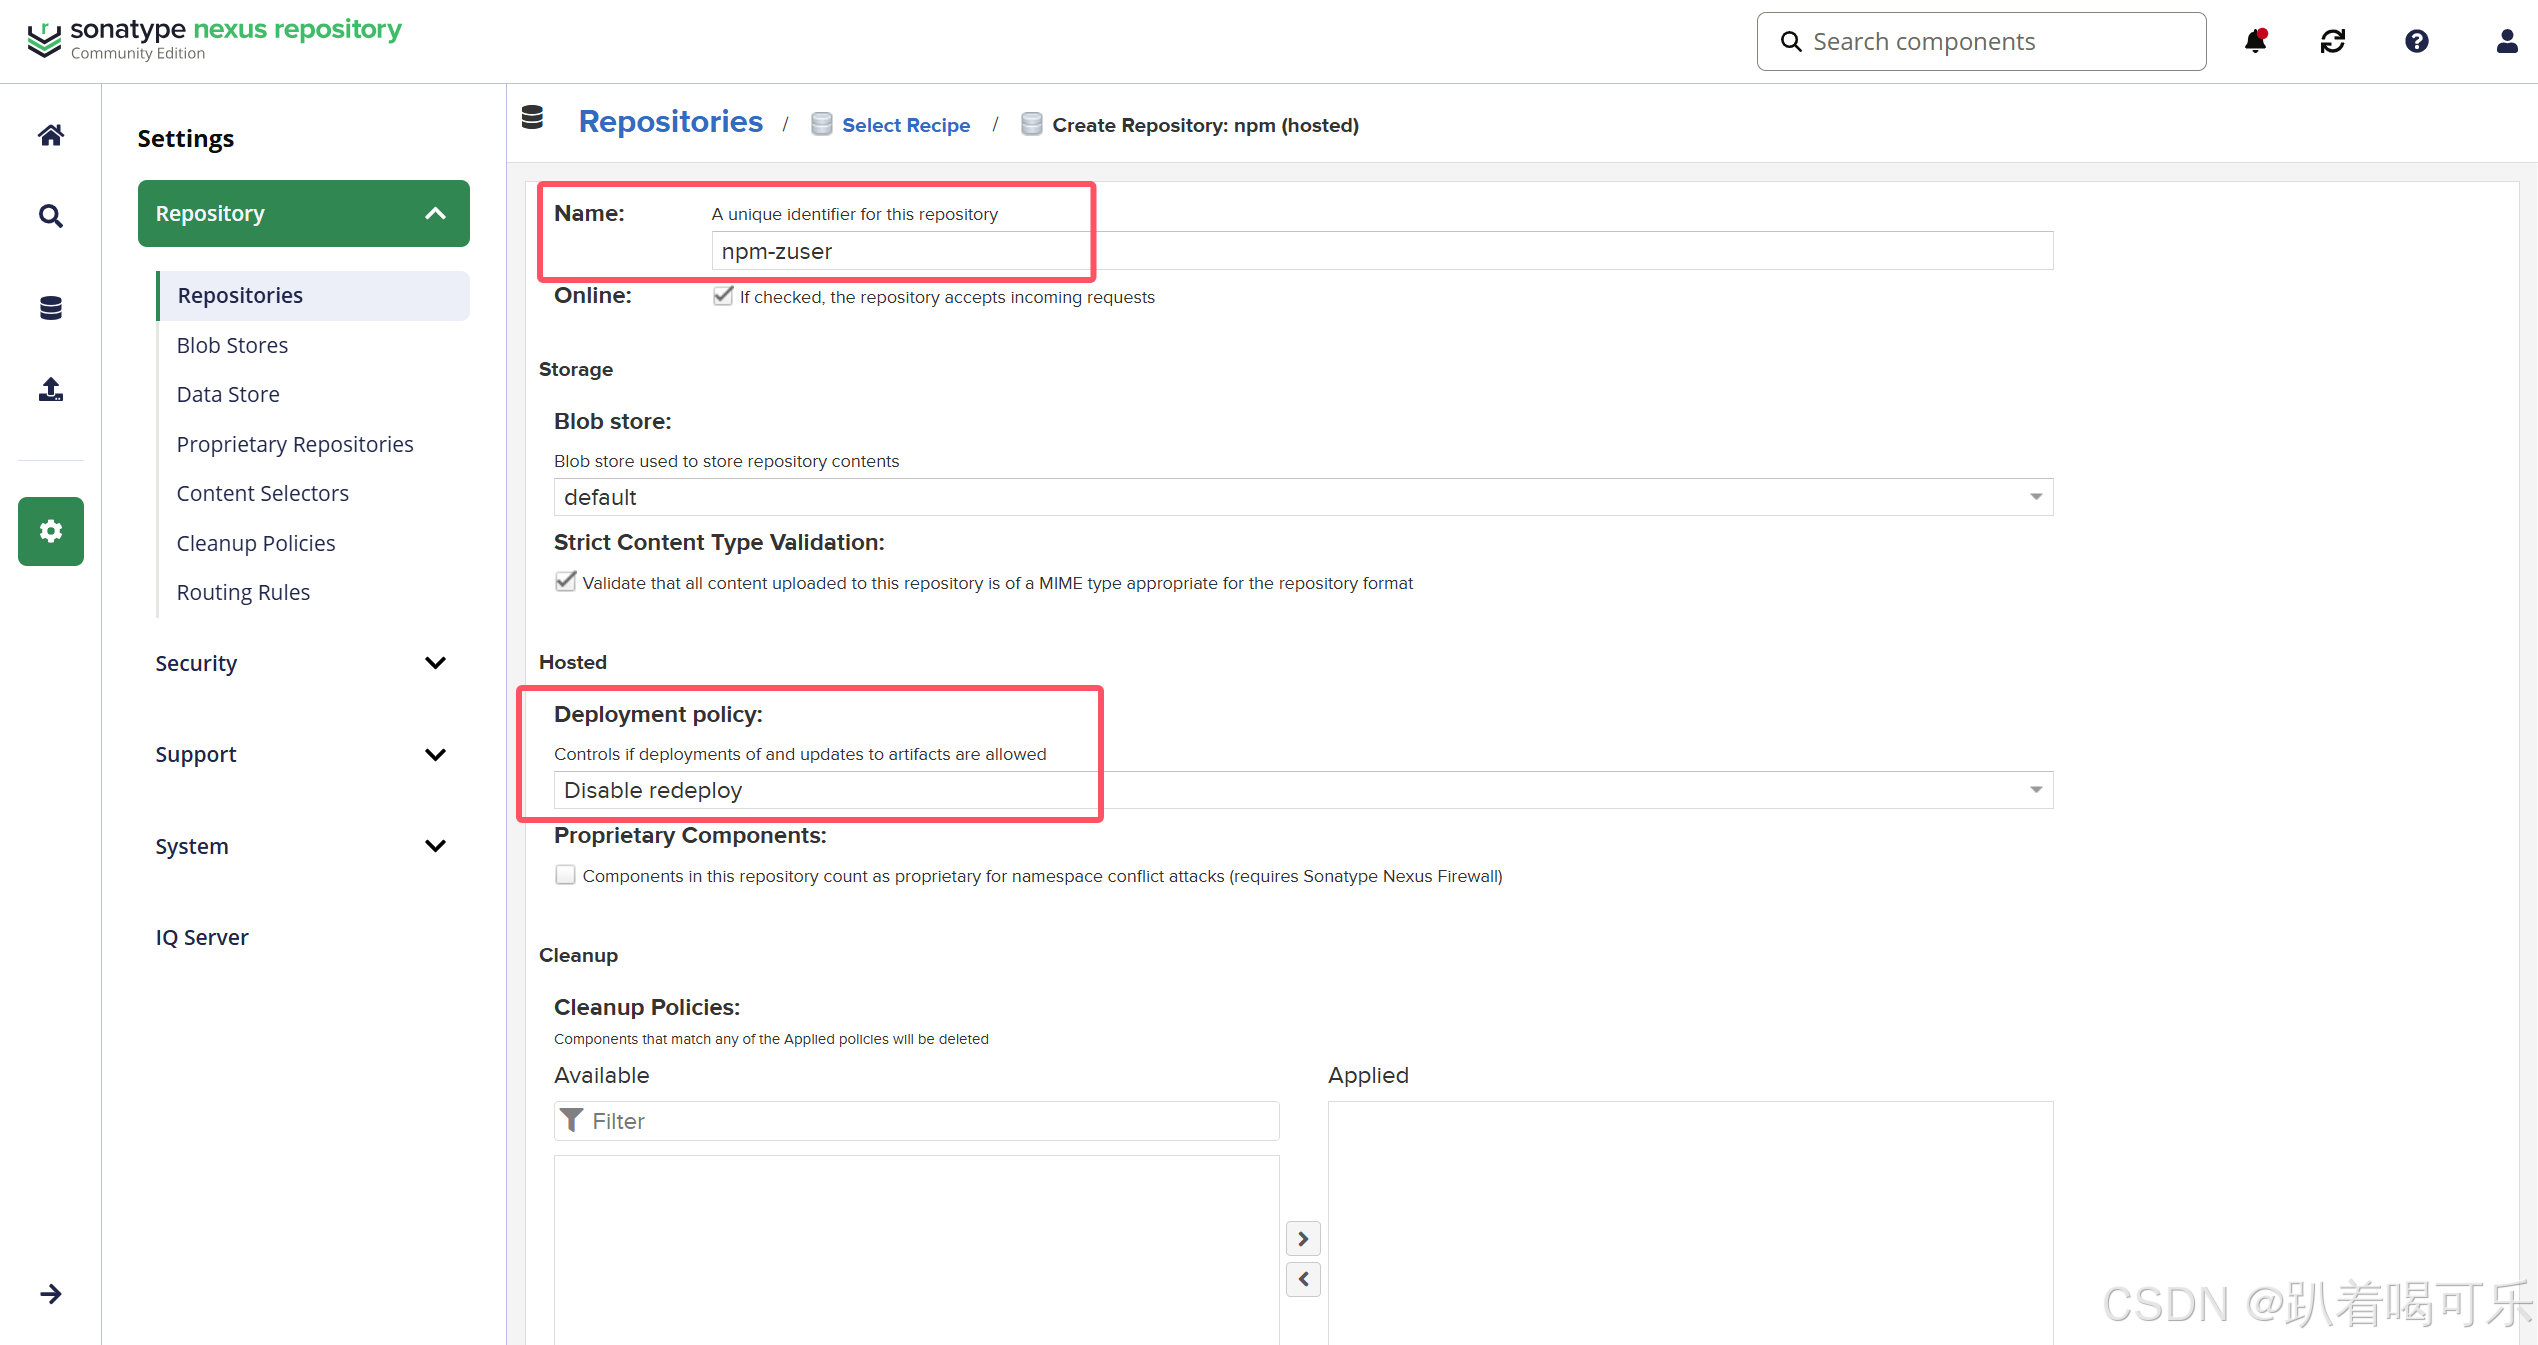Open the help question mark icon

(x=2417, y=41)
